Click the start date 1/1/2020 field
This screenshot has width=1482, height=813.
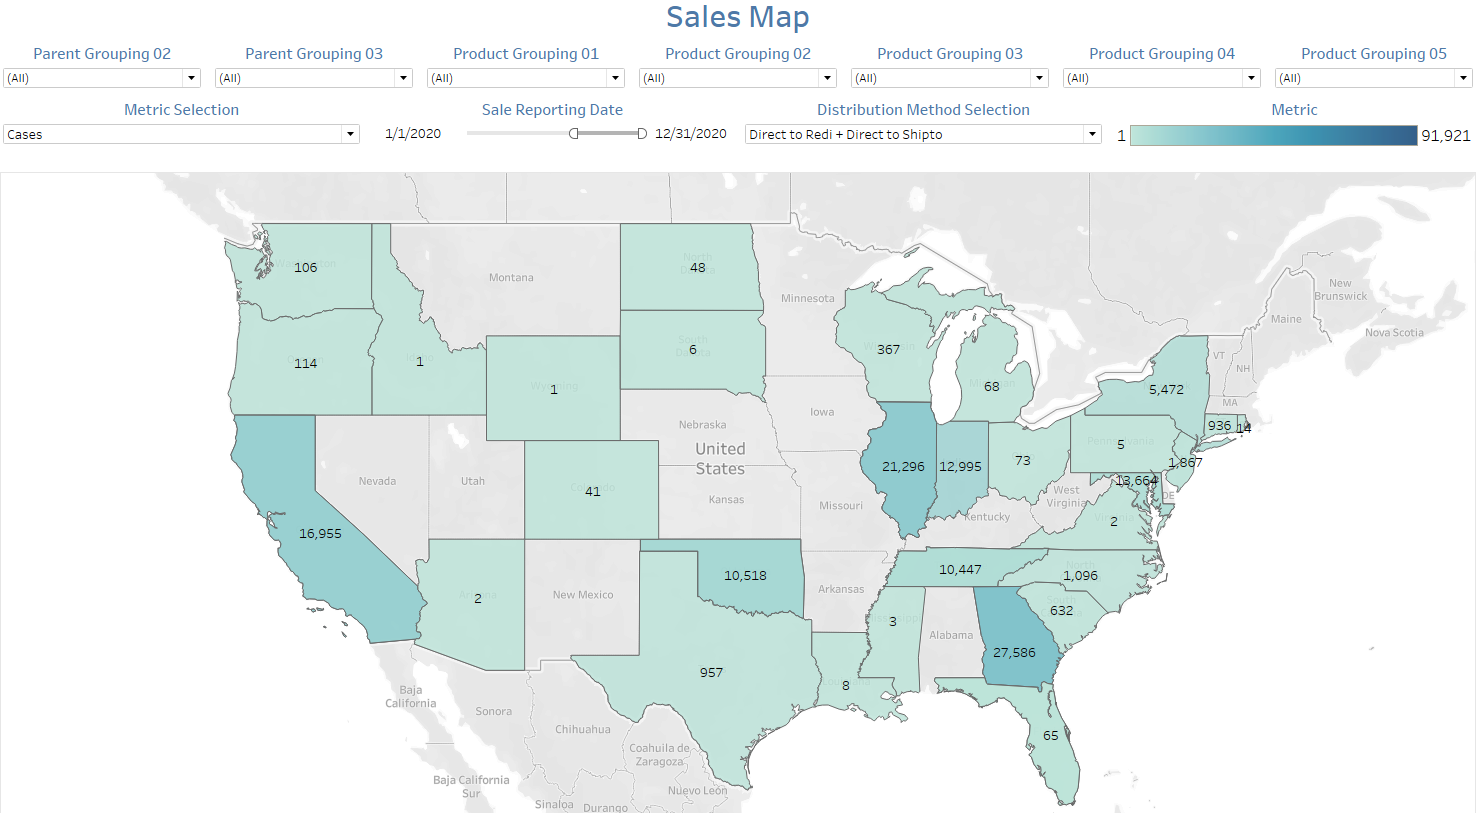coord(413,134)
